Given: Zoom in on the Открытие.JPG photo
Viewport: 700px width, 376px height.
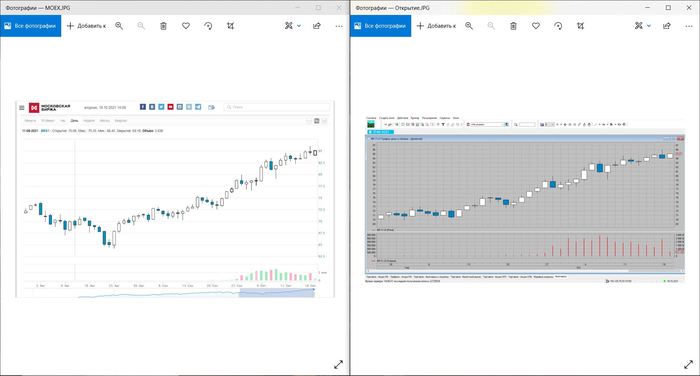Looking at the screenshot, I should (x=469, y=26).
